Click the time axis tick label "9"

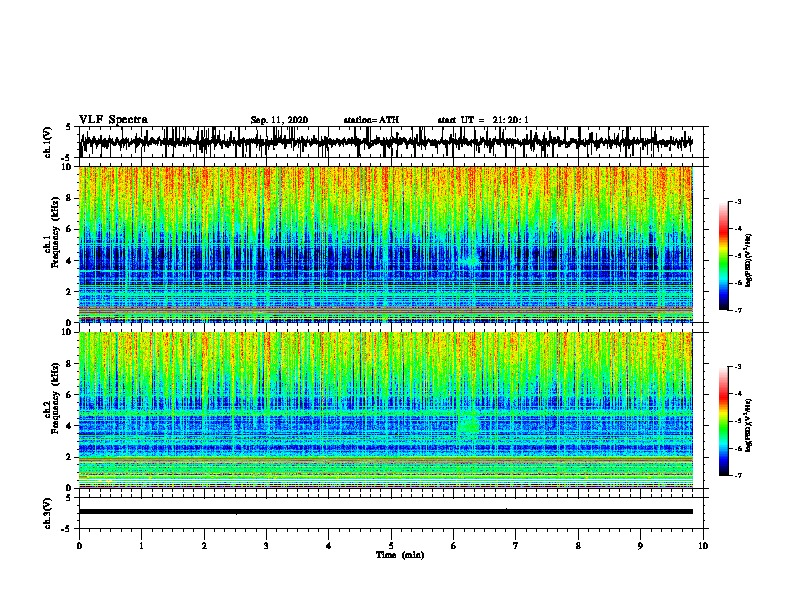pos(640,546)
